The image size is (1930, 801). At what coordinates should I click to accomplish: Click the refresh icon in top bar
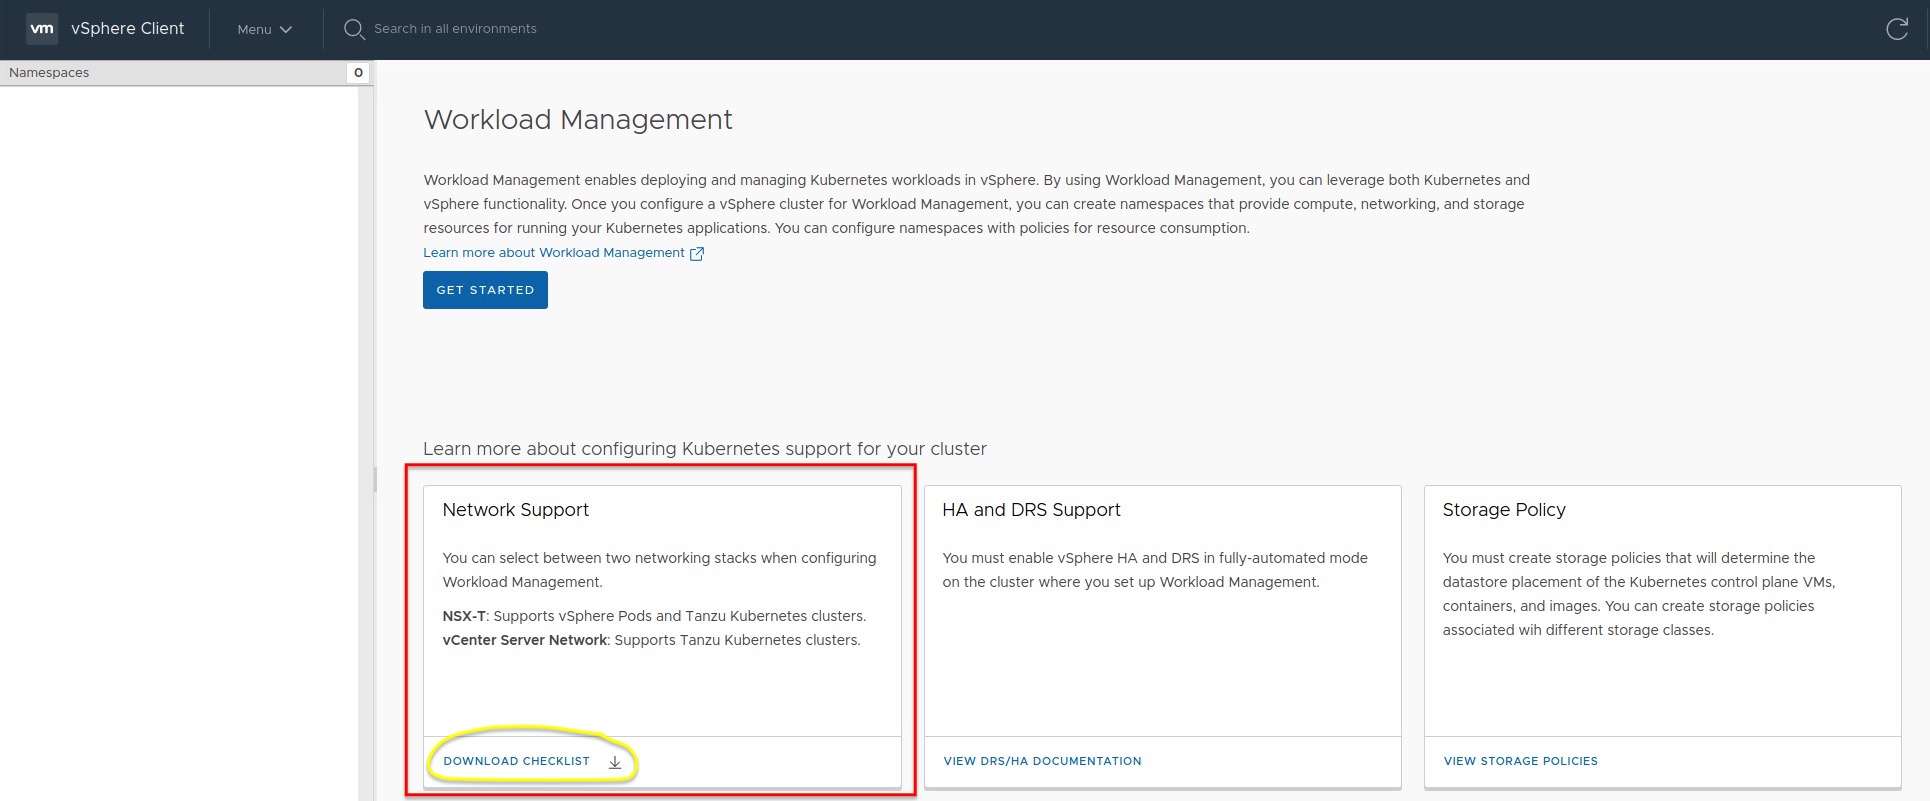[1896, 29]
